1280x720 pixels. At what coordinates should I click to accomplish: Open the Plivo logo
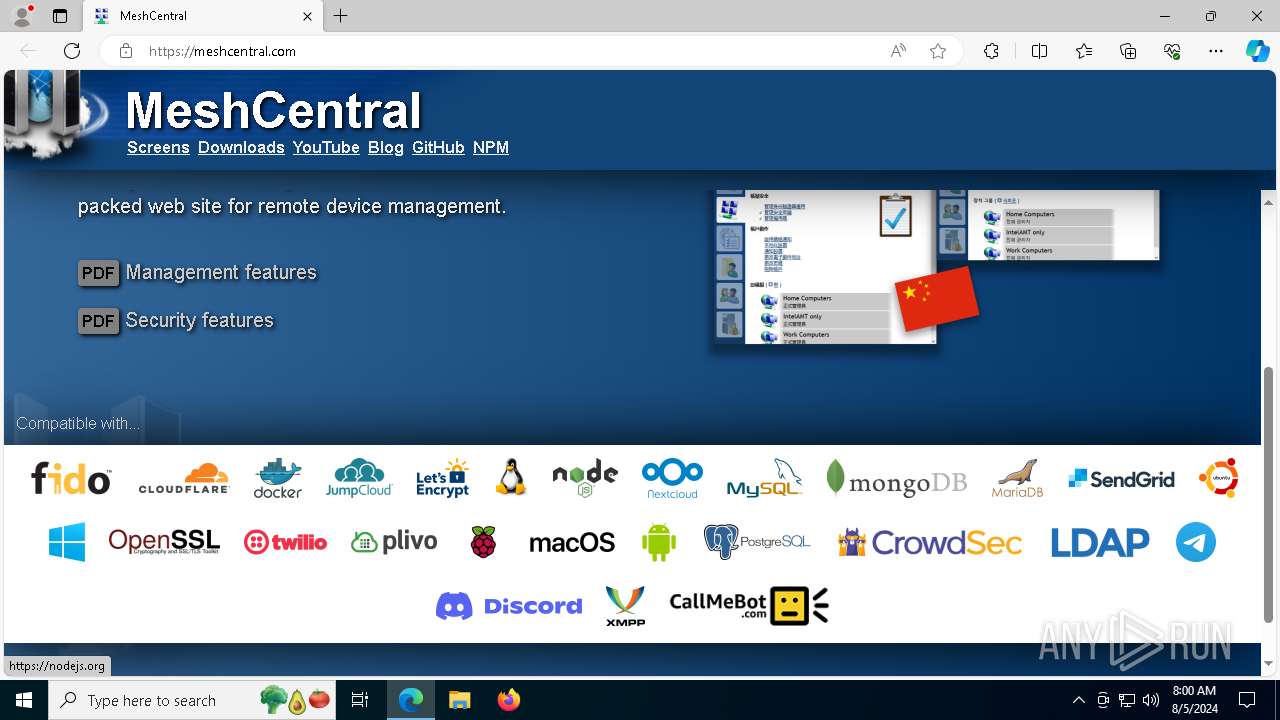394,542
